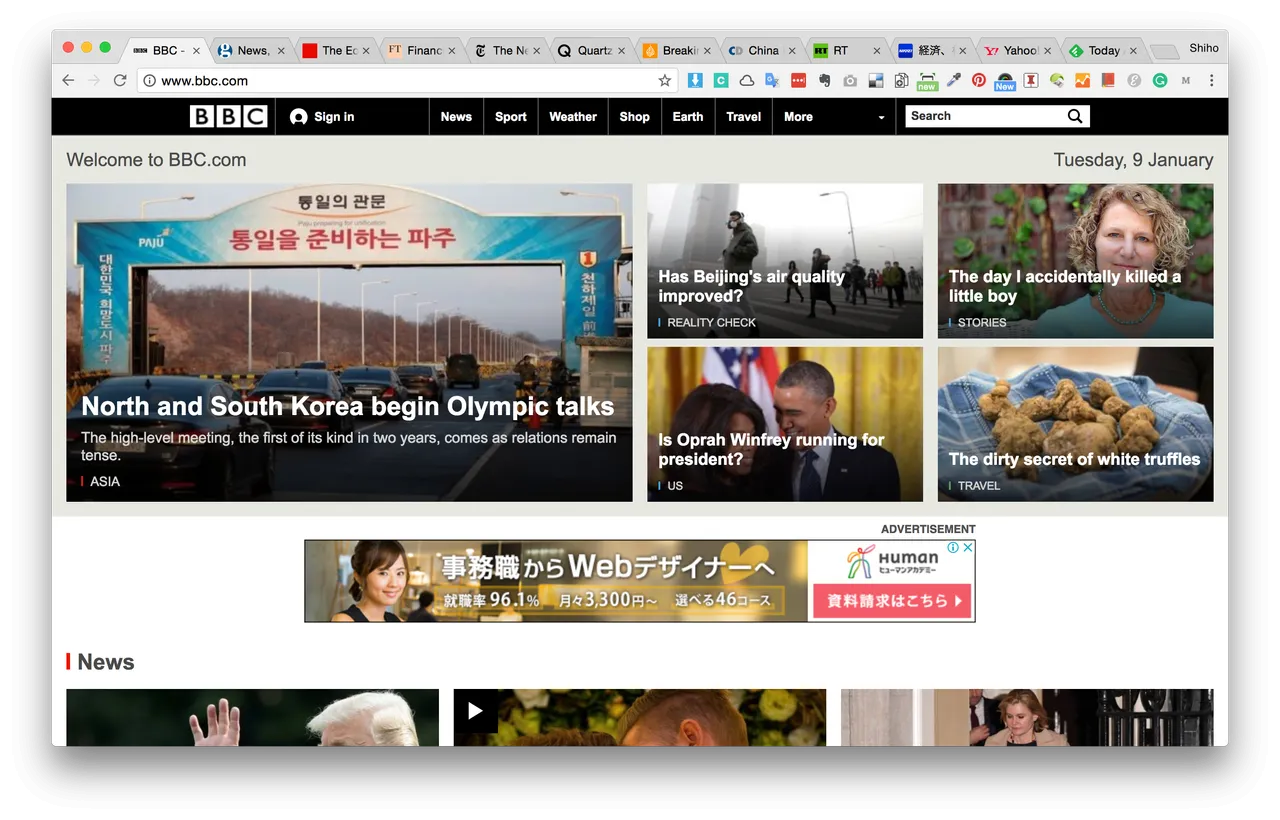Click the BBC logo in header
This screenshot has height=820, width=1280.
point(229,117)
